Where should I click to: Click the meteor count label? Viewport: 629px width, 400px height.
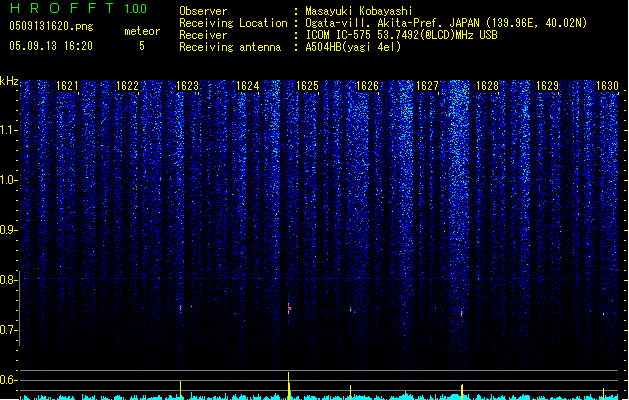(142, 31)
